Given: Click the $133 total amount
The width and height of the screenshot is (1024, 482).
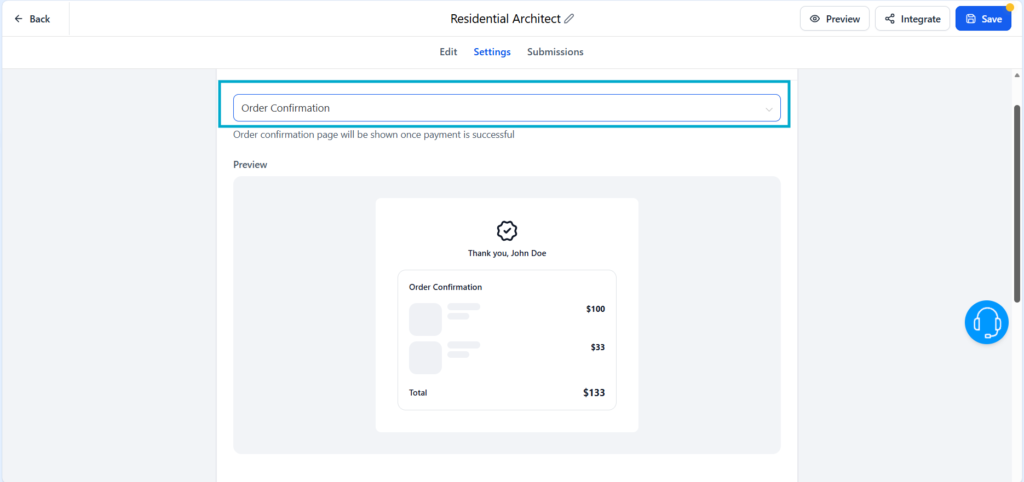Looking at the screenshot, I should pyautogui.click(x=594, y=393).
